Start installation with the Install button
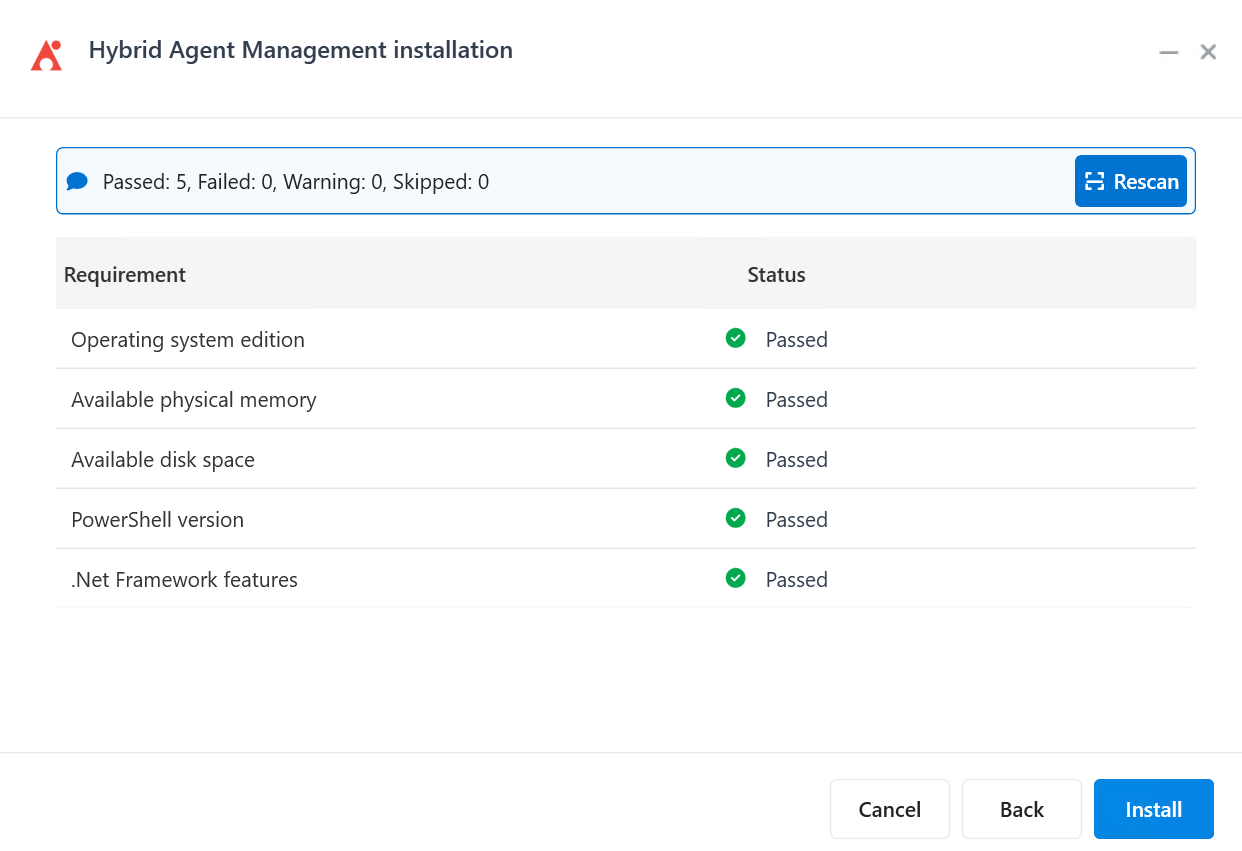 click(1153, 809)
